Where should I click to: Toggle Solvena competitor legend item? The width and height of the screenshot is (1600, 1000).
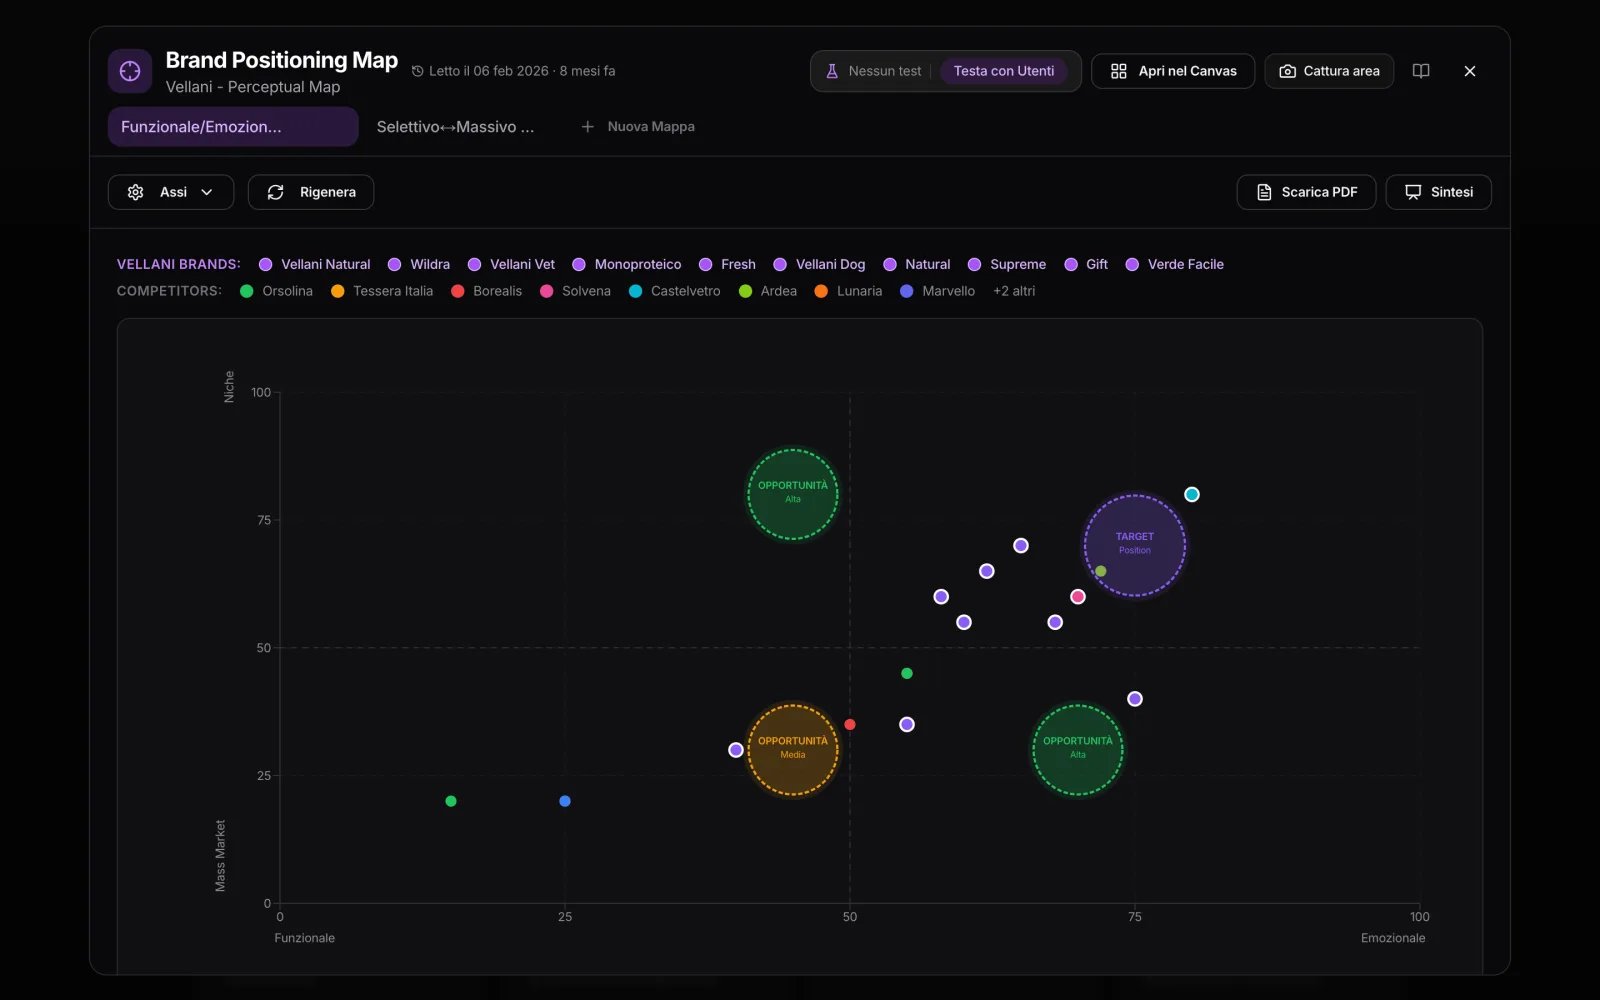[x=575, y=291]
